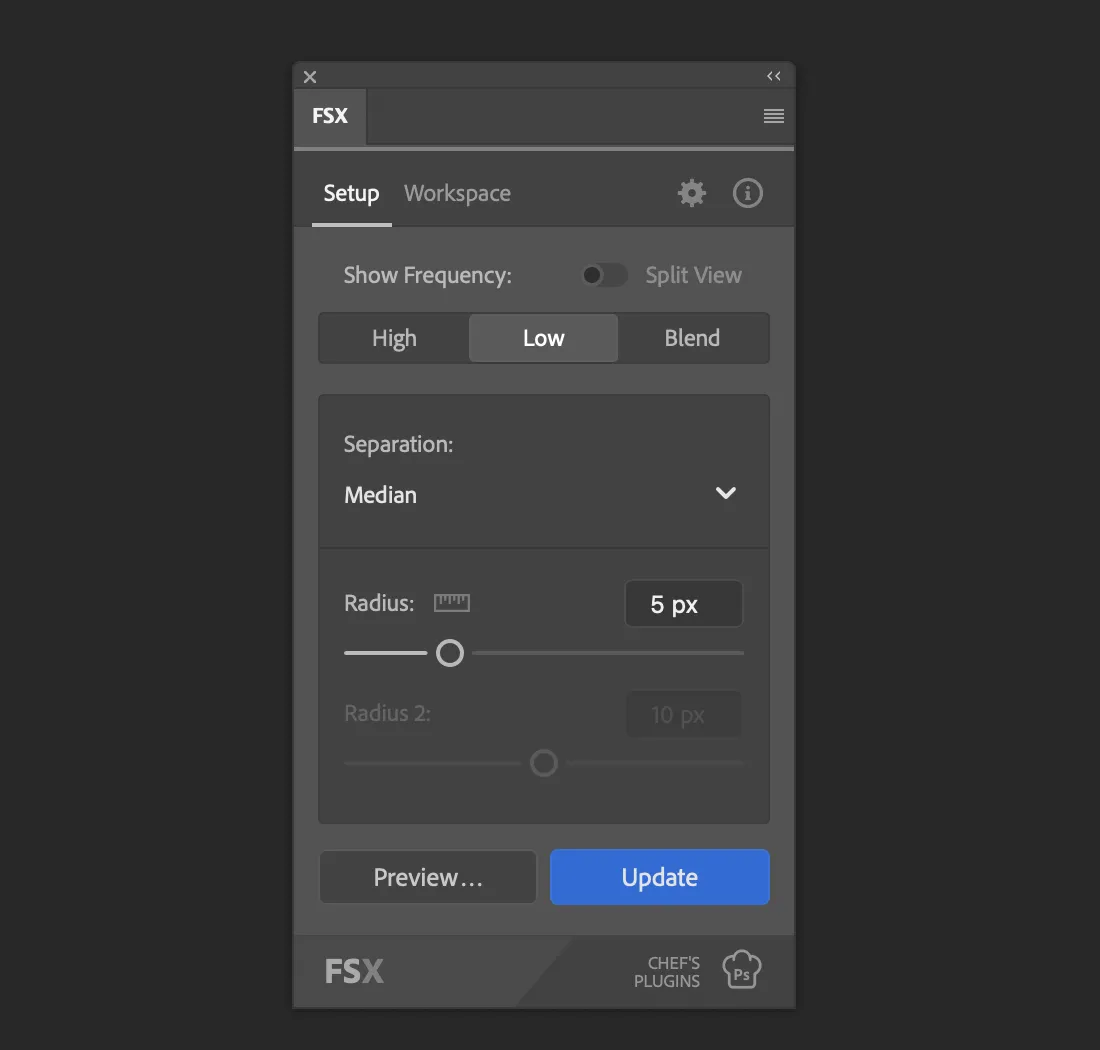Open the info icon
This screenshot has width=1100, height=1050.
(748, 193)
